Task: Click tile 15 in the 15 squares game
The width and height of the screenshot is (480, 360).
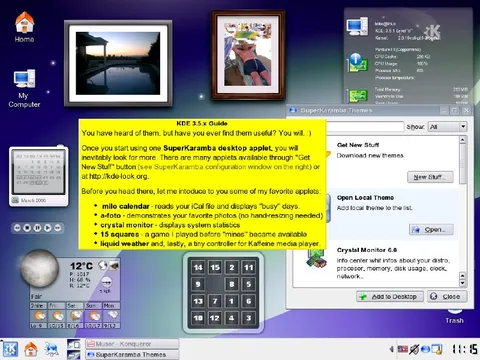Action: click(215, 267)
